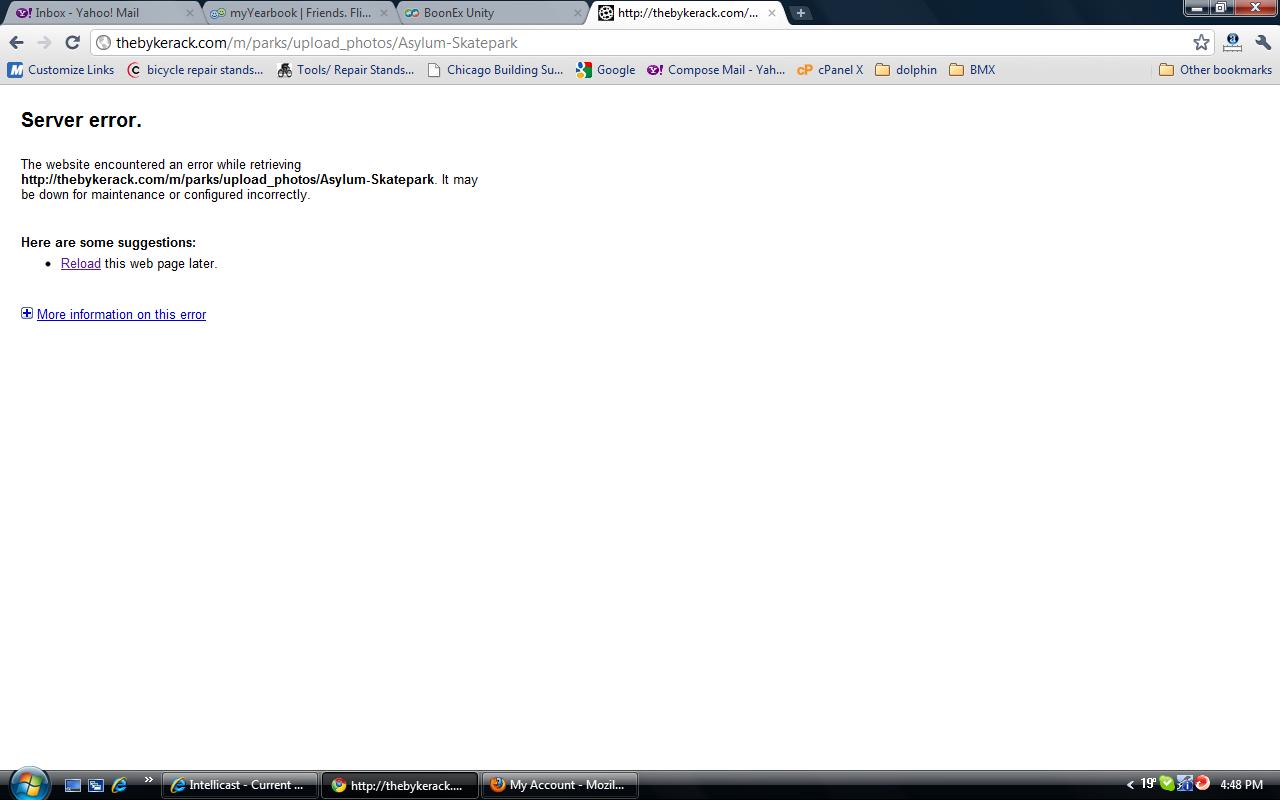1280x800 pixels.
Task: Switch to the My Account Mozilla taskbar window
Action: pos(560,785)
